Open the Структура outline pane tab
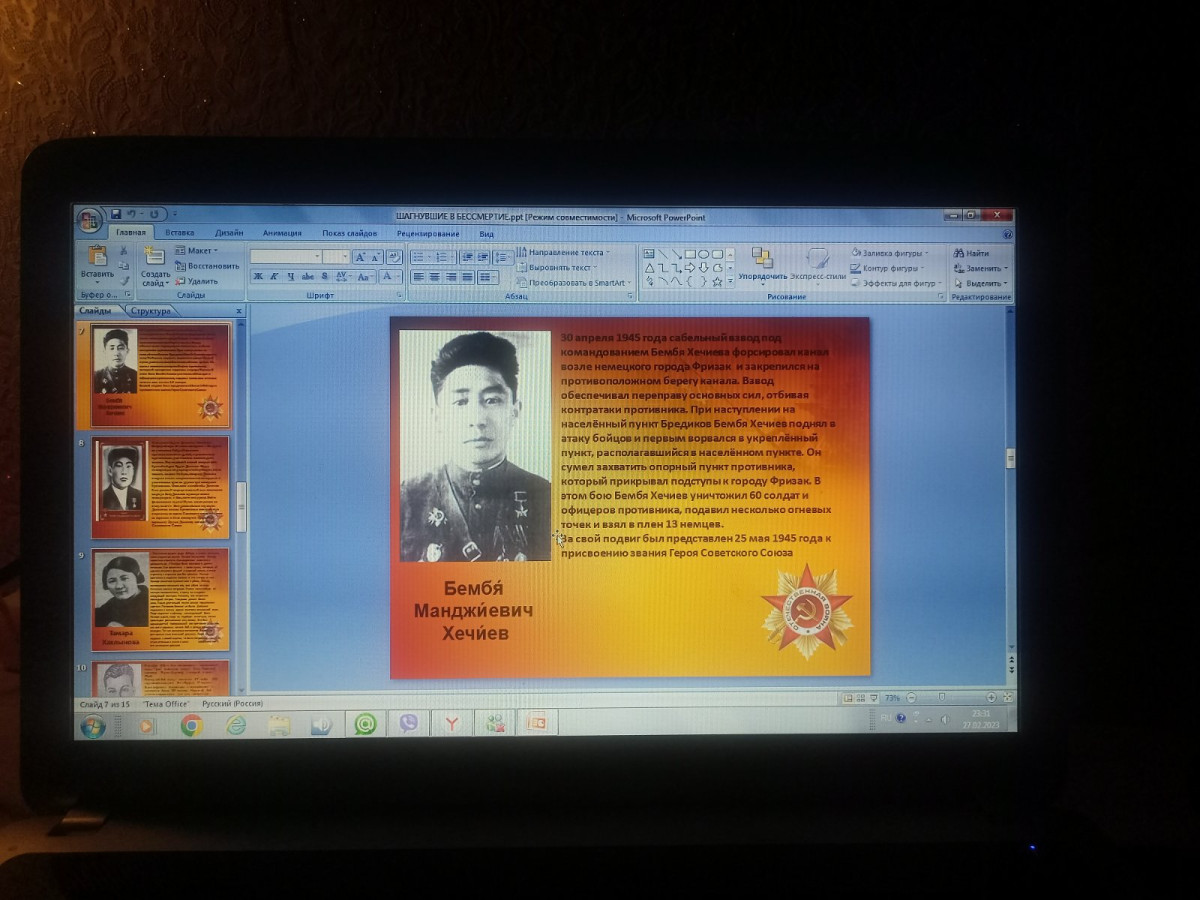 pos(150,311)
